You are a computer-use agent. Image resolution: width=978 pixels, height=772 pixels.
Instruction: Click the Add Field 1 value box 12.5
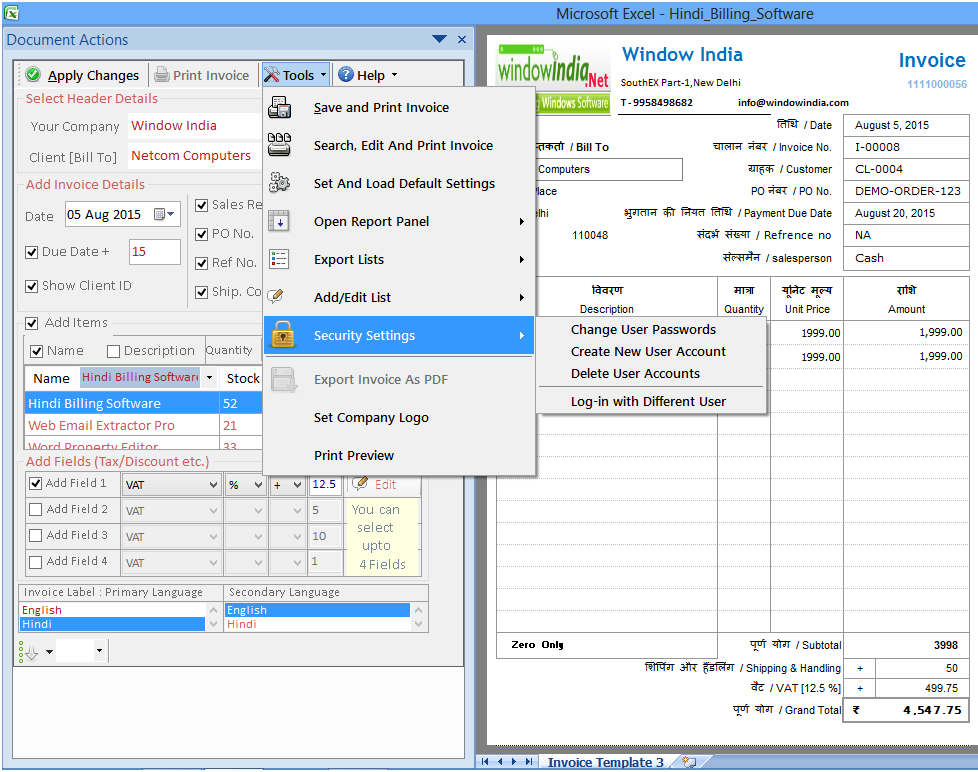click(326, 485)
